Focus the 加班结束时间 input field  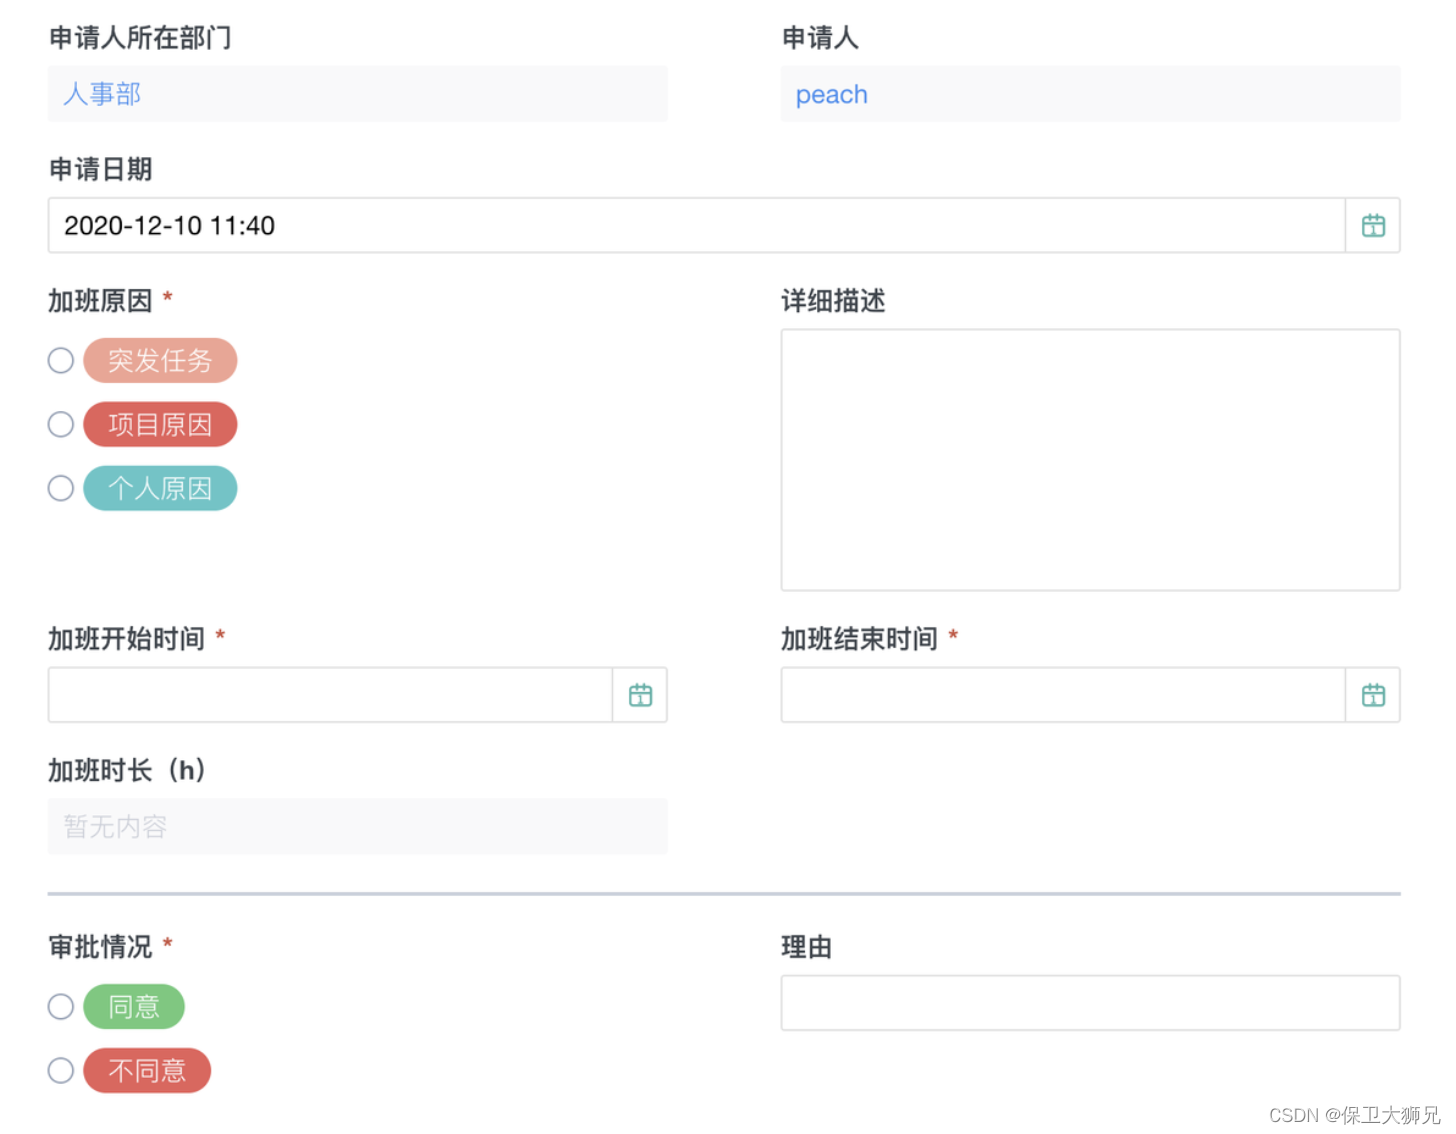1063,695
